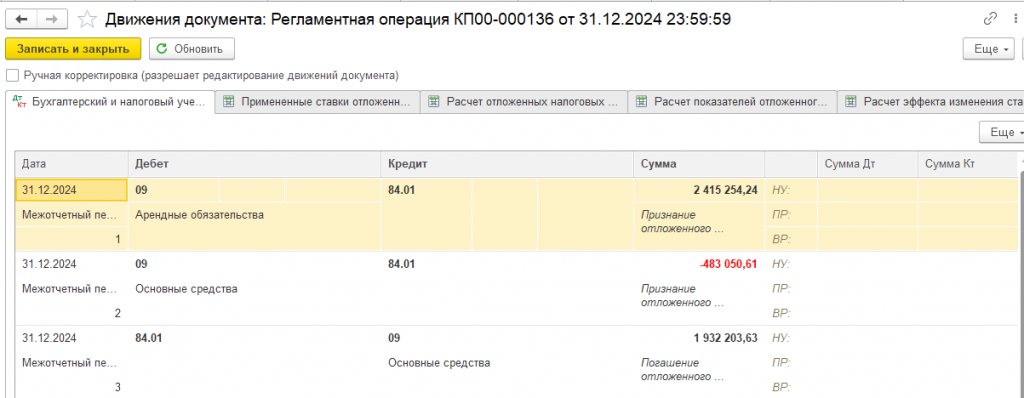The image size is (1024, 398).
Task: Open the top Еще dropdown menu
Action: click(989, 49)
